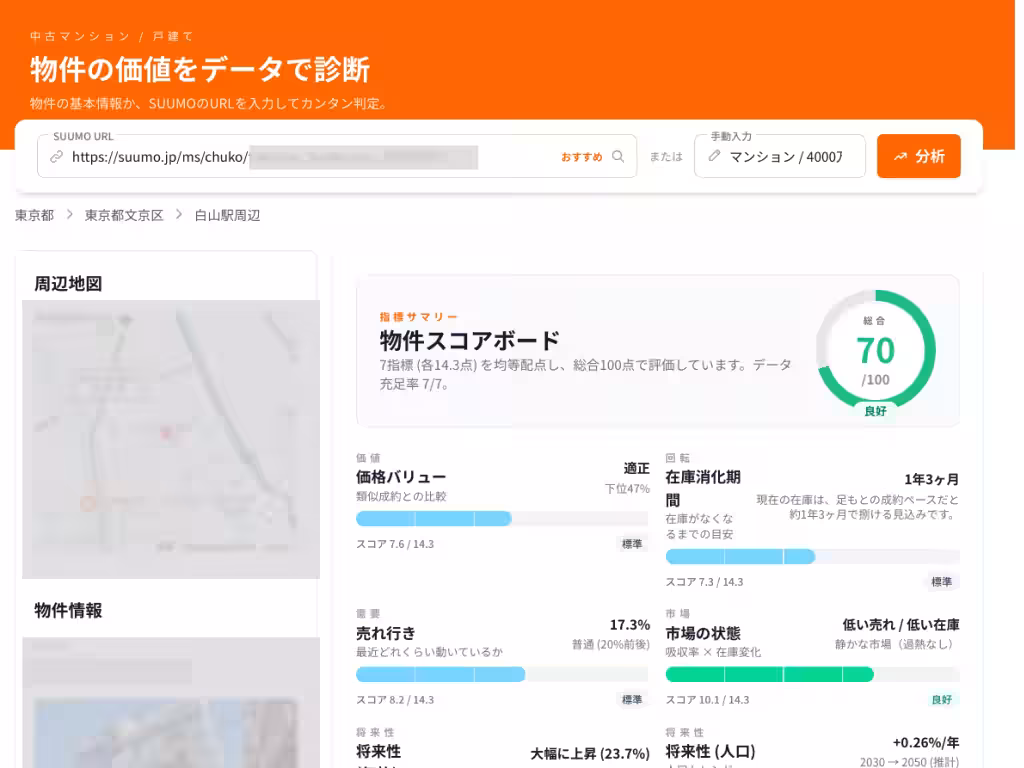The image size is (1024, 768).
Task: Open the おすすめ recommendation link
Action: [581, 157]
